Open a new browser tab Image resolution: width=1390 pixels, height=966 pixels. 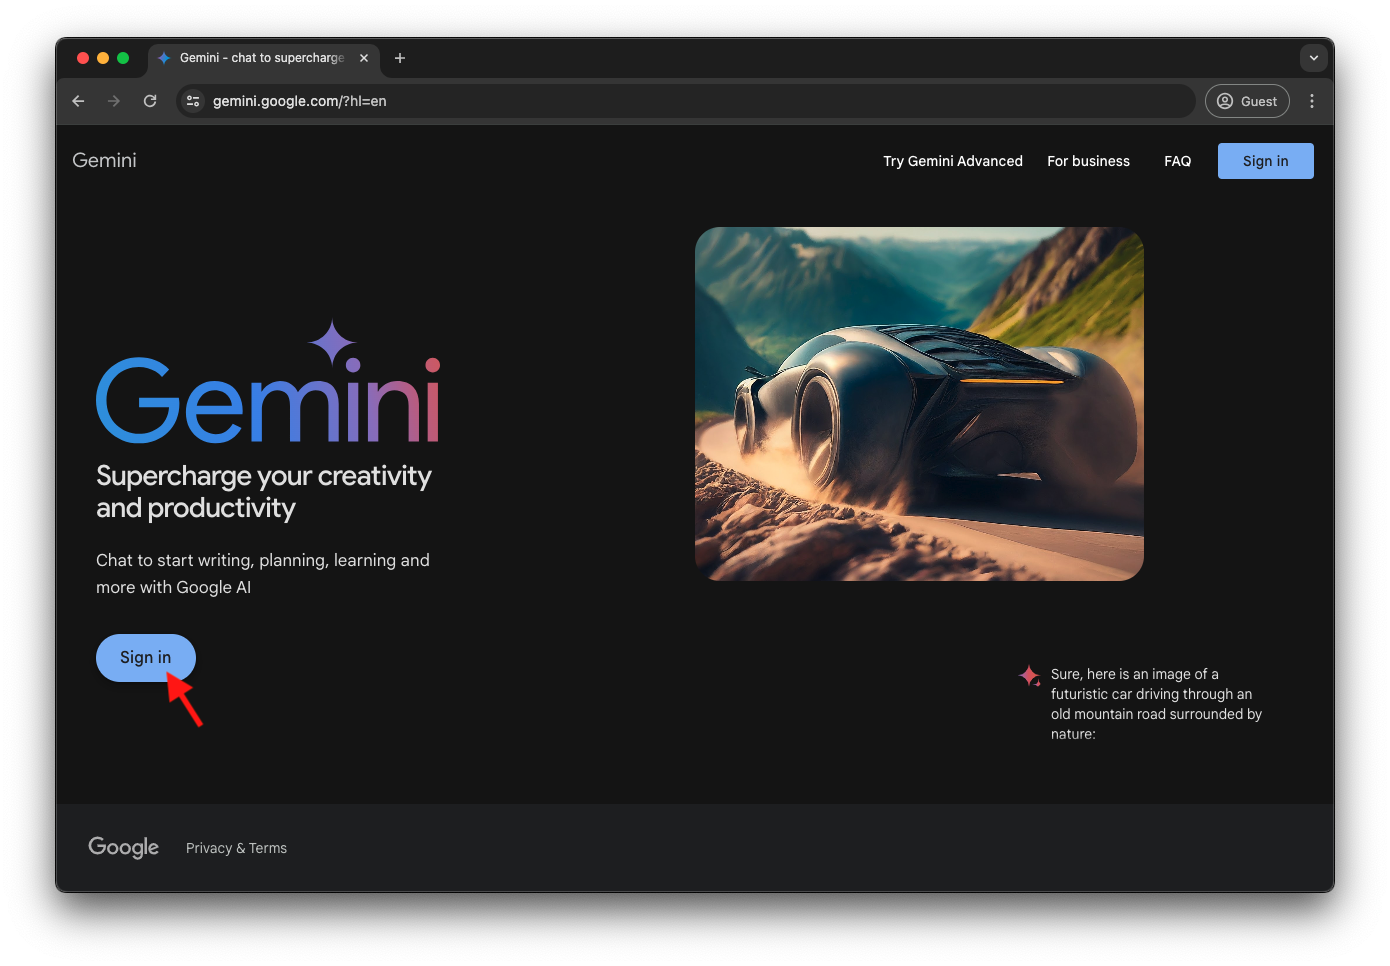point(400,58)
